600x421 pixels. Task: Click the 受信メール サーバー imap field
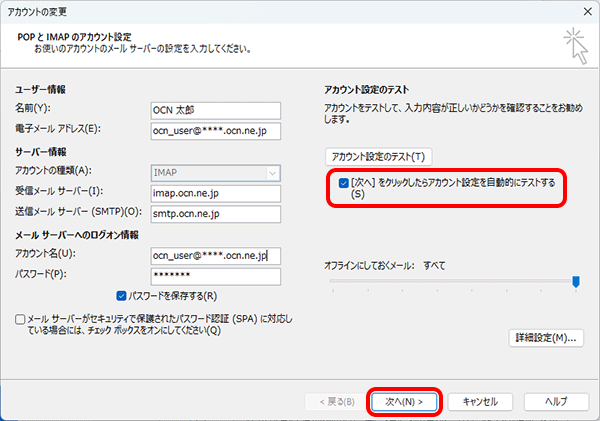click(x=214, y=193)
